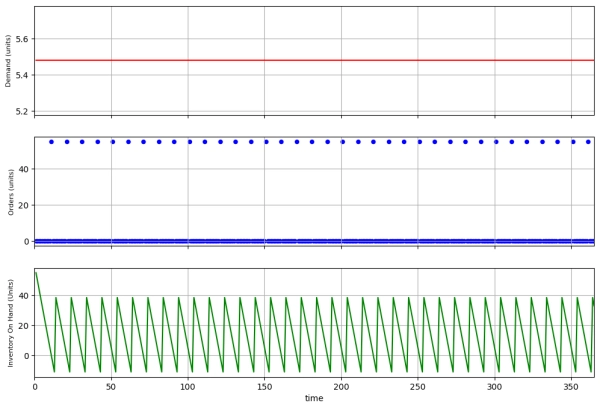600x409 pixels.
Task: Click the last blue order dot on right
Action: click(588, 142)
